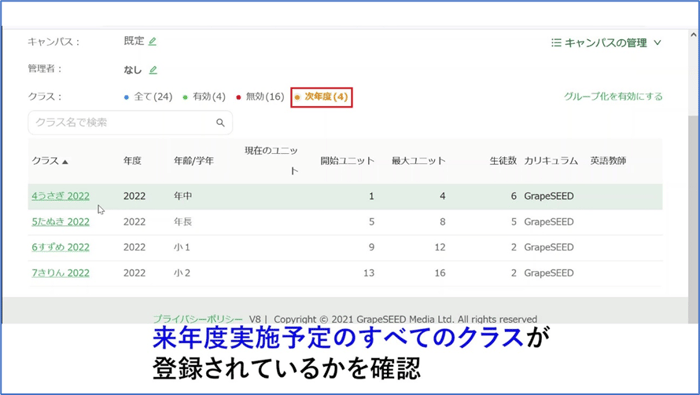Image resolution: width=700 pixels, height=395 pixels.
Task: Click max unit 12 in 6すずめ row
Action: pos(440,247)
